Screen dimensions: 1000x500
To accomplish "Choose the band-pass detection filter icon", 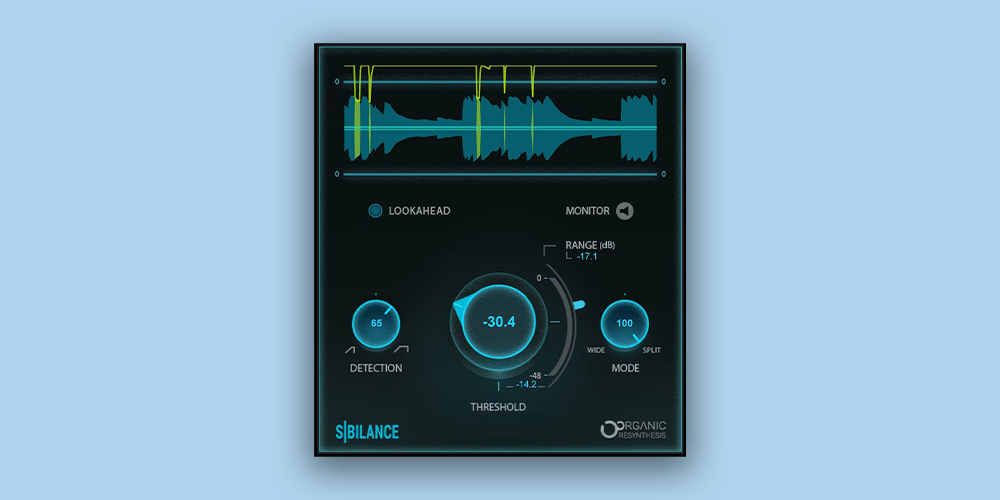I will coord(401,349).
